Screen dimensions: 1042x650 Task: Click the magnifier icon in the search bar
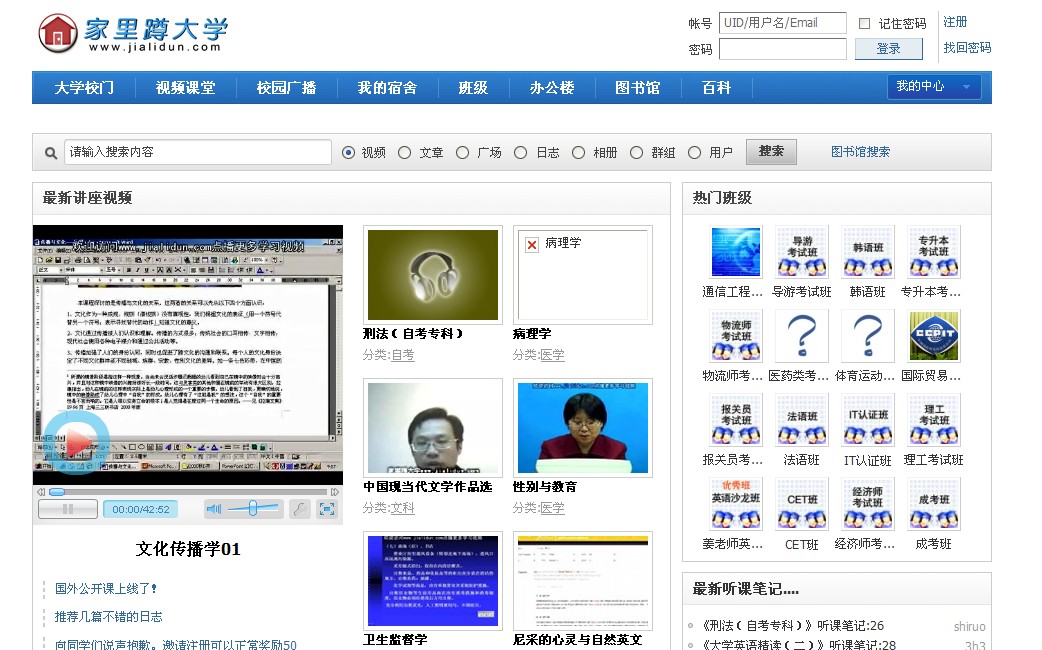[x=50, y=152]
